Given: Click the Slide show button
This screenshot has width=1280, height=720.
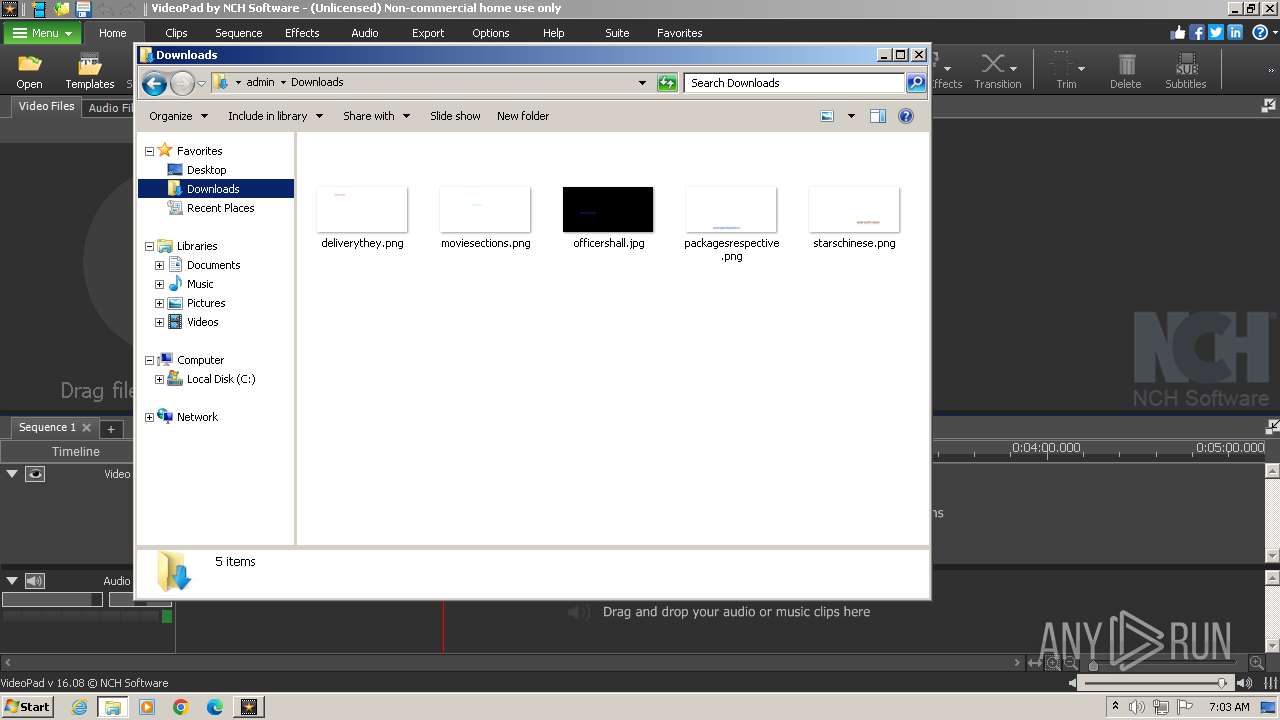Looking at the screenshot, I should pos(455,116).
